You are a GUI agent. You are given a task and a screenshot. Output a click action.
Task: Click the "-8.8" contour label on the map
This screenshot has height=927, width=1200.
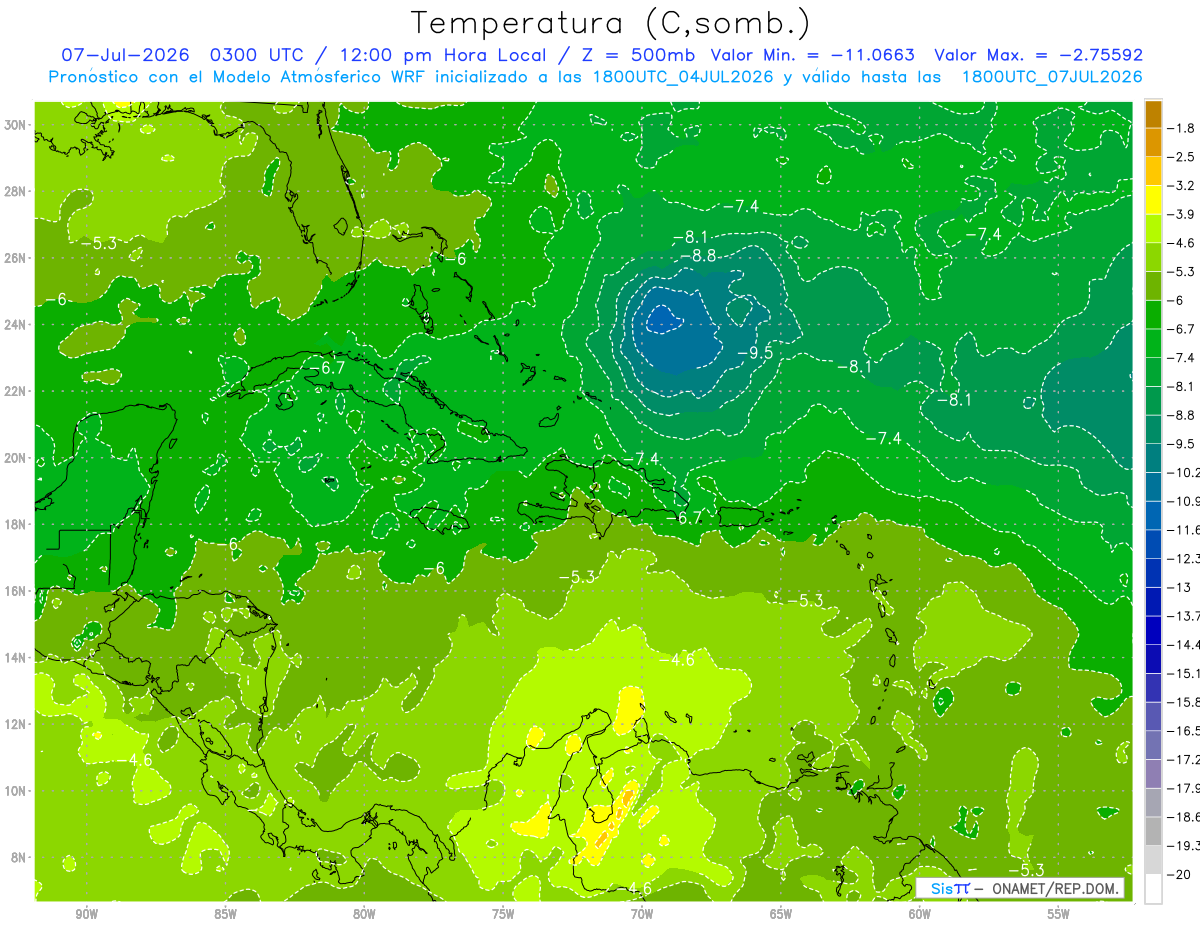coord(698,256)
